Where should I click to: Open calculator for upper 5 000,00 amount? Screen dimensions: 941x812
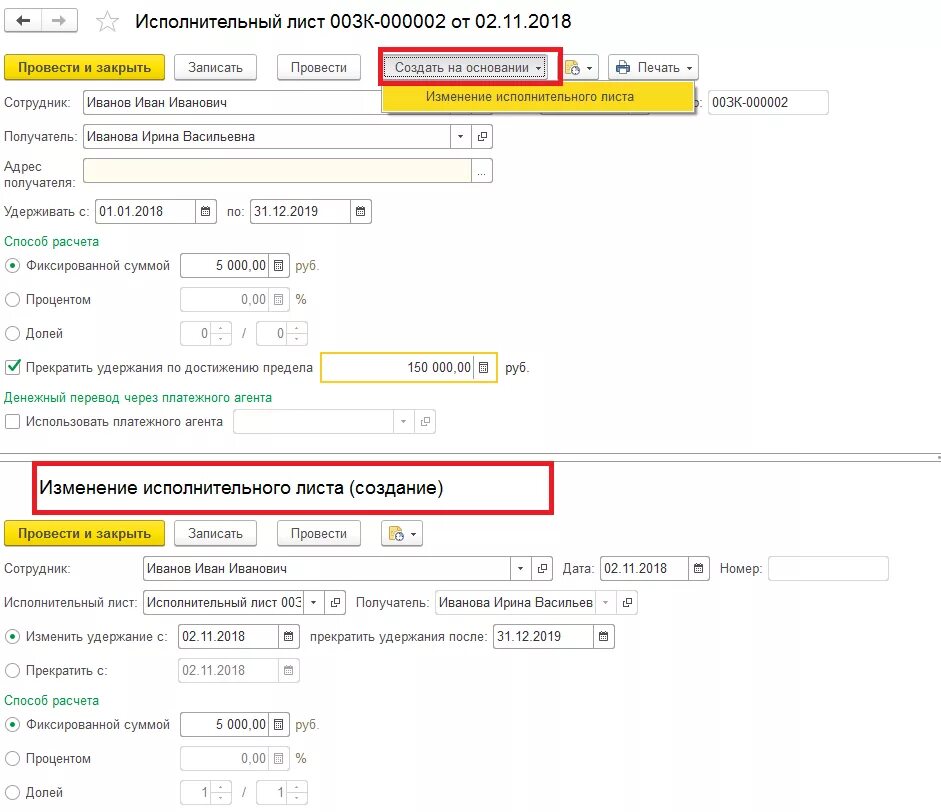pos(278,265)
